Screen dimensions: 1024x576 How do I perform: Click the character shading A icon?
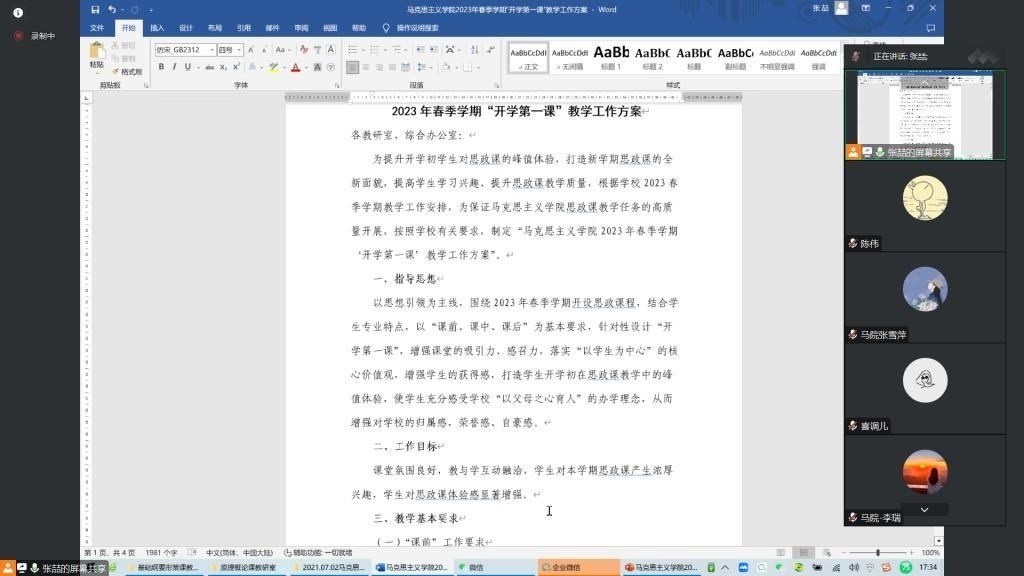coord(317,67)
